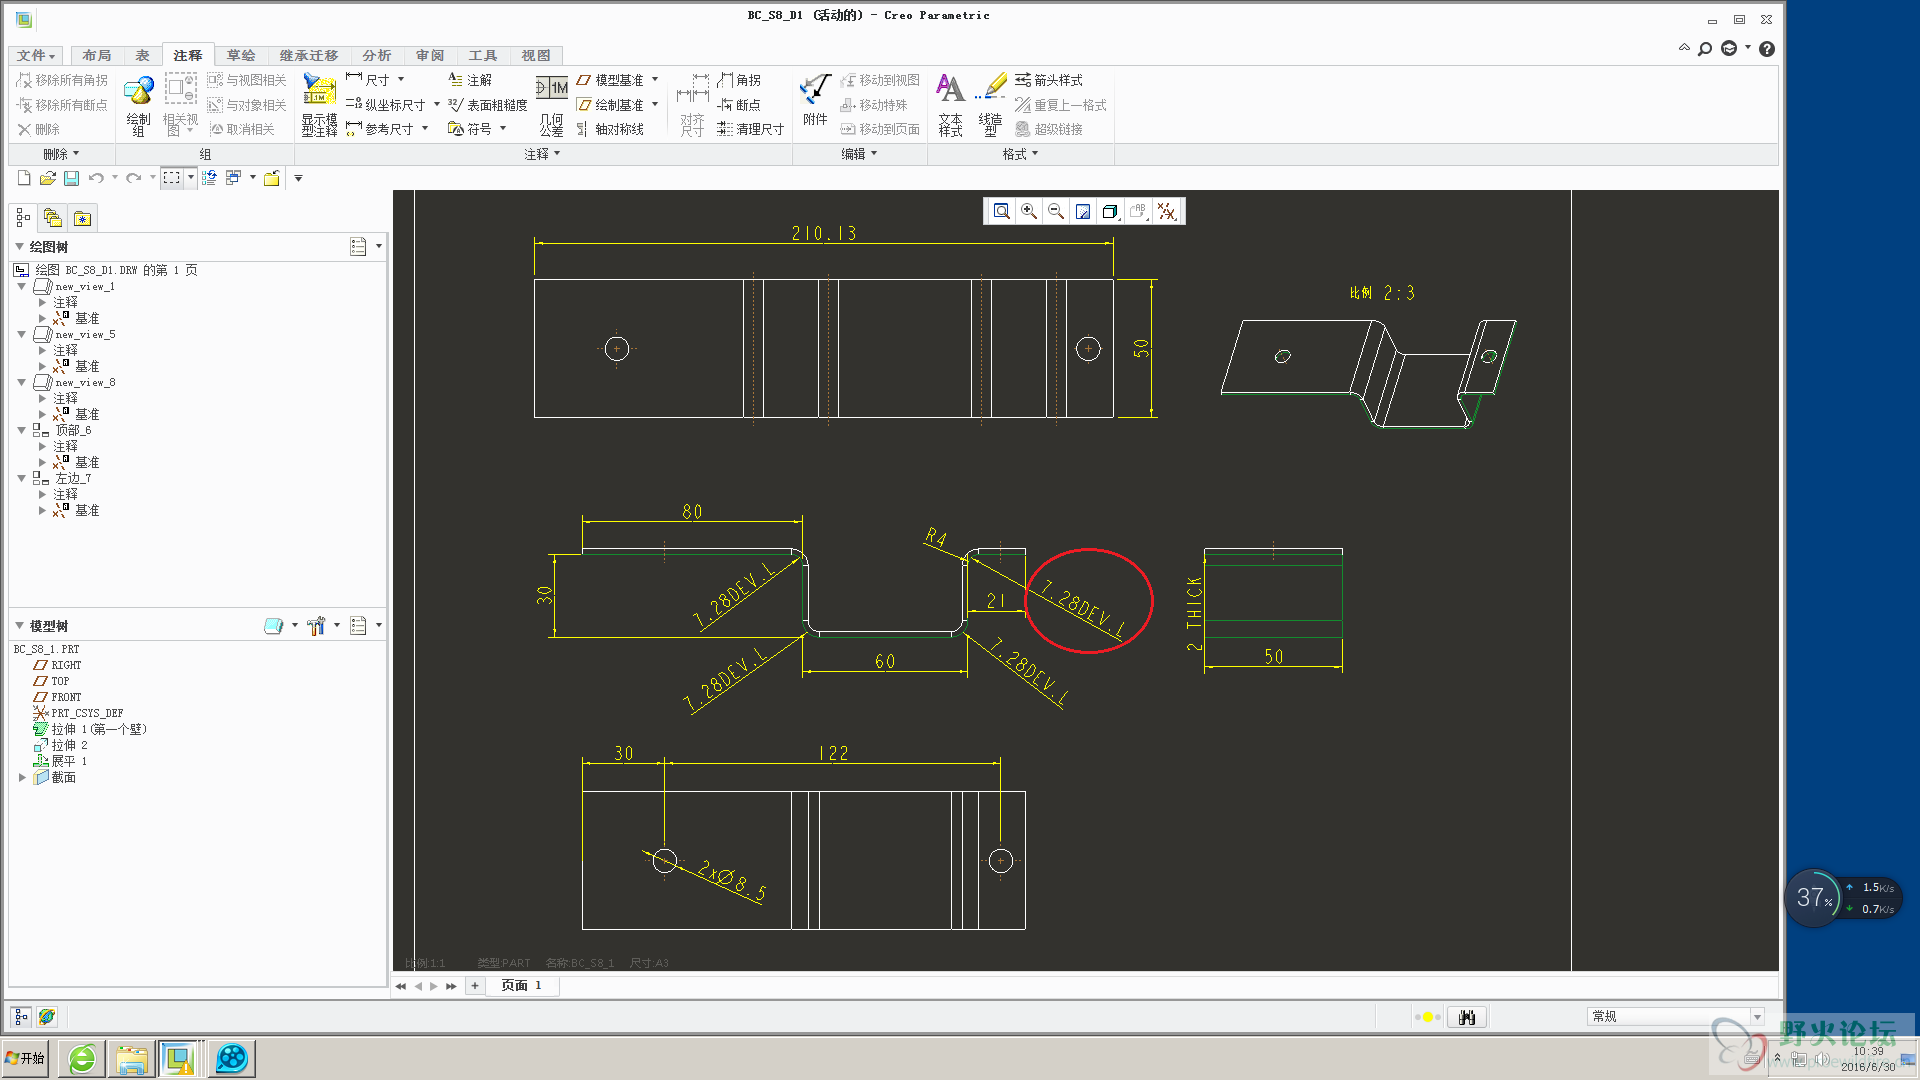
Task: Open the 尺寸 (dimension) dropdown arrow
Action: coord(401,80)
